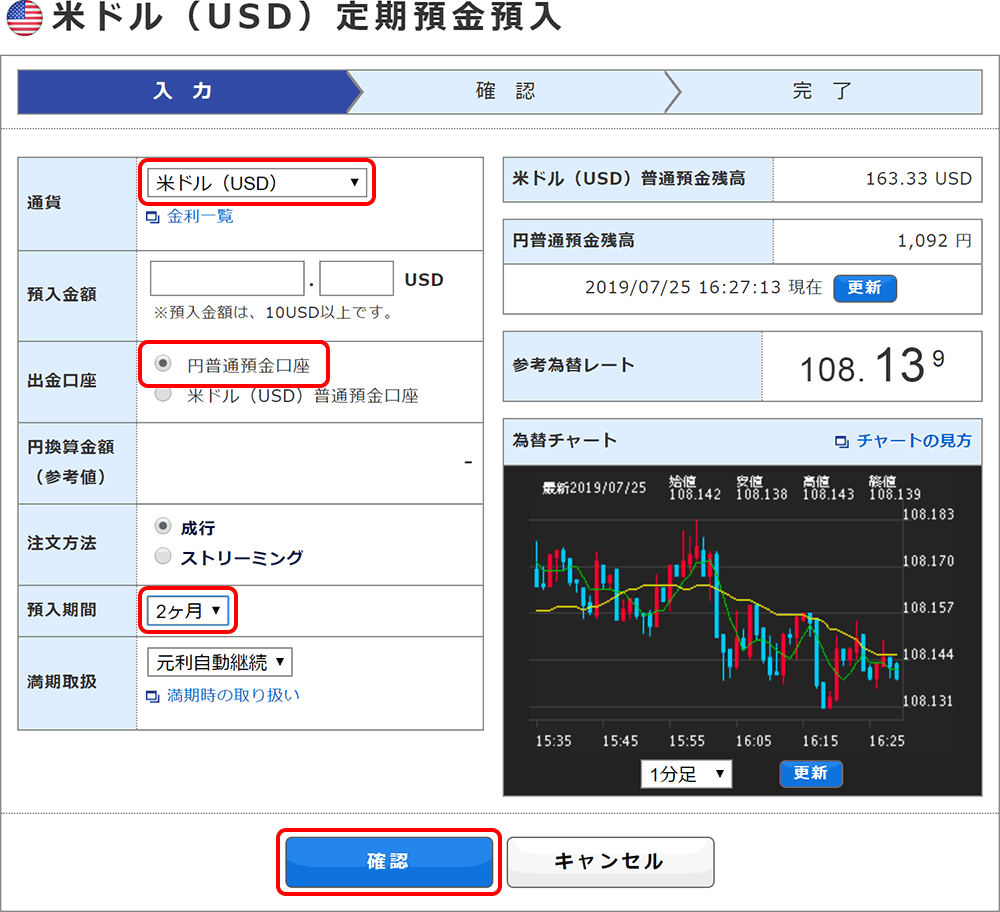Select 円普通預金口座 as withdrawal account
The height and width of the screenshot is (912, 1000).
[x=164, y=364]
